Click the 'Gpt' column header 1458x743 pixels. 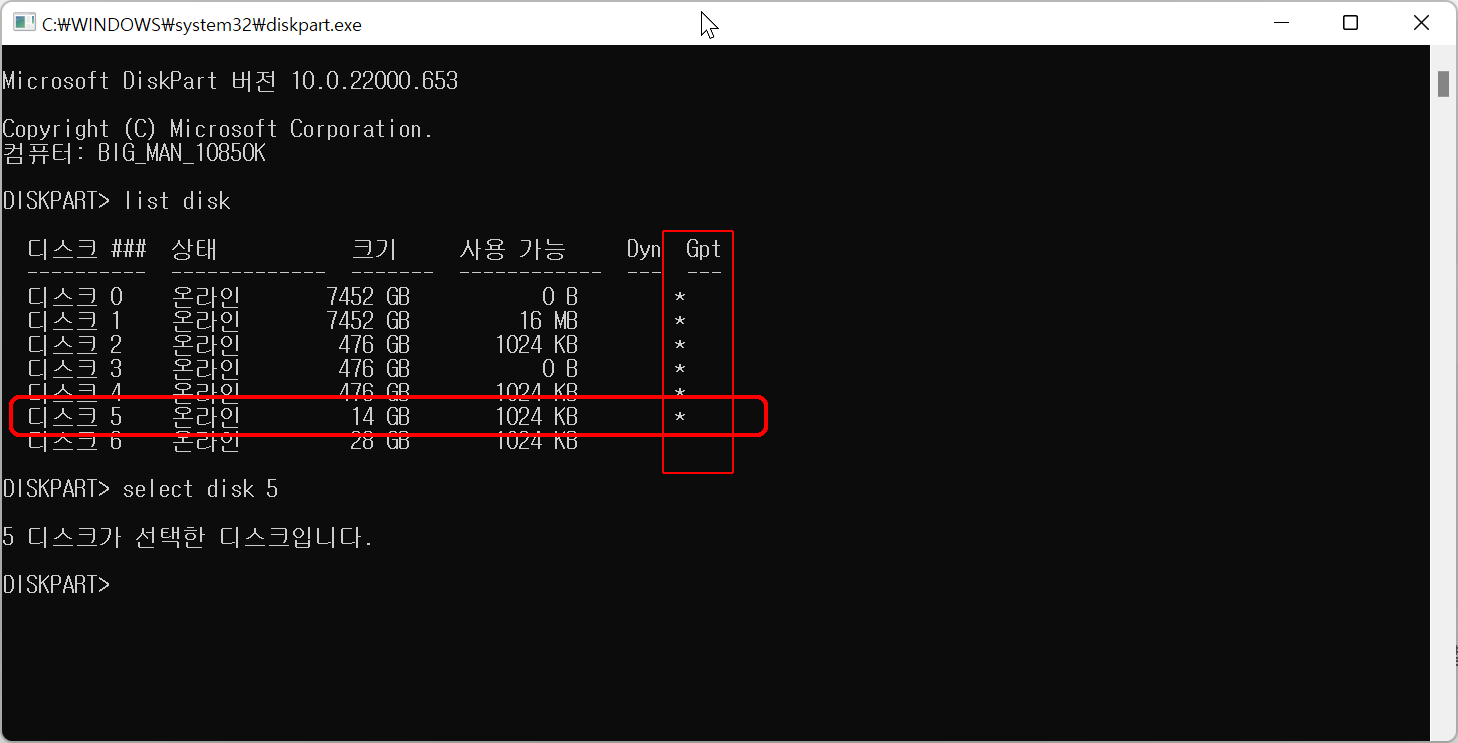704,249
